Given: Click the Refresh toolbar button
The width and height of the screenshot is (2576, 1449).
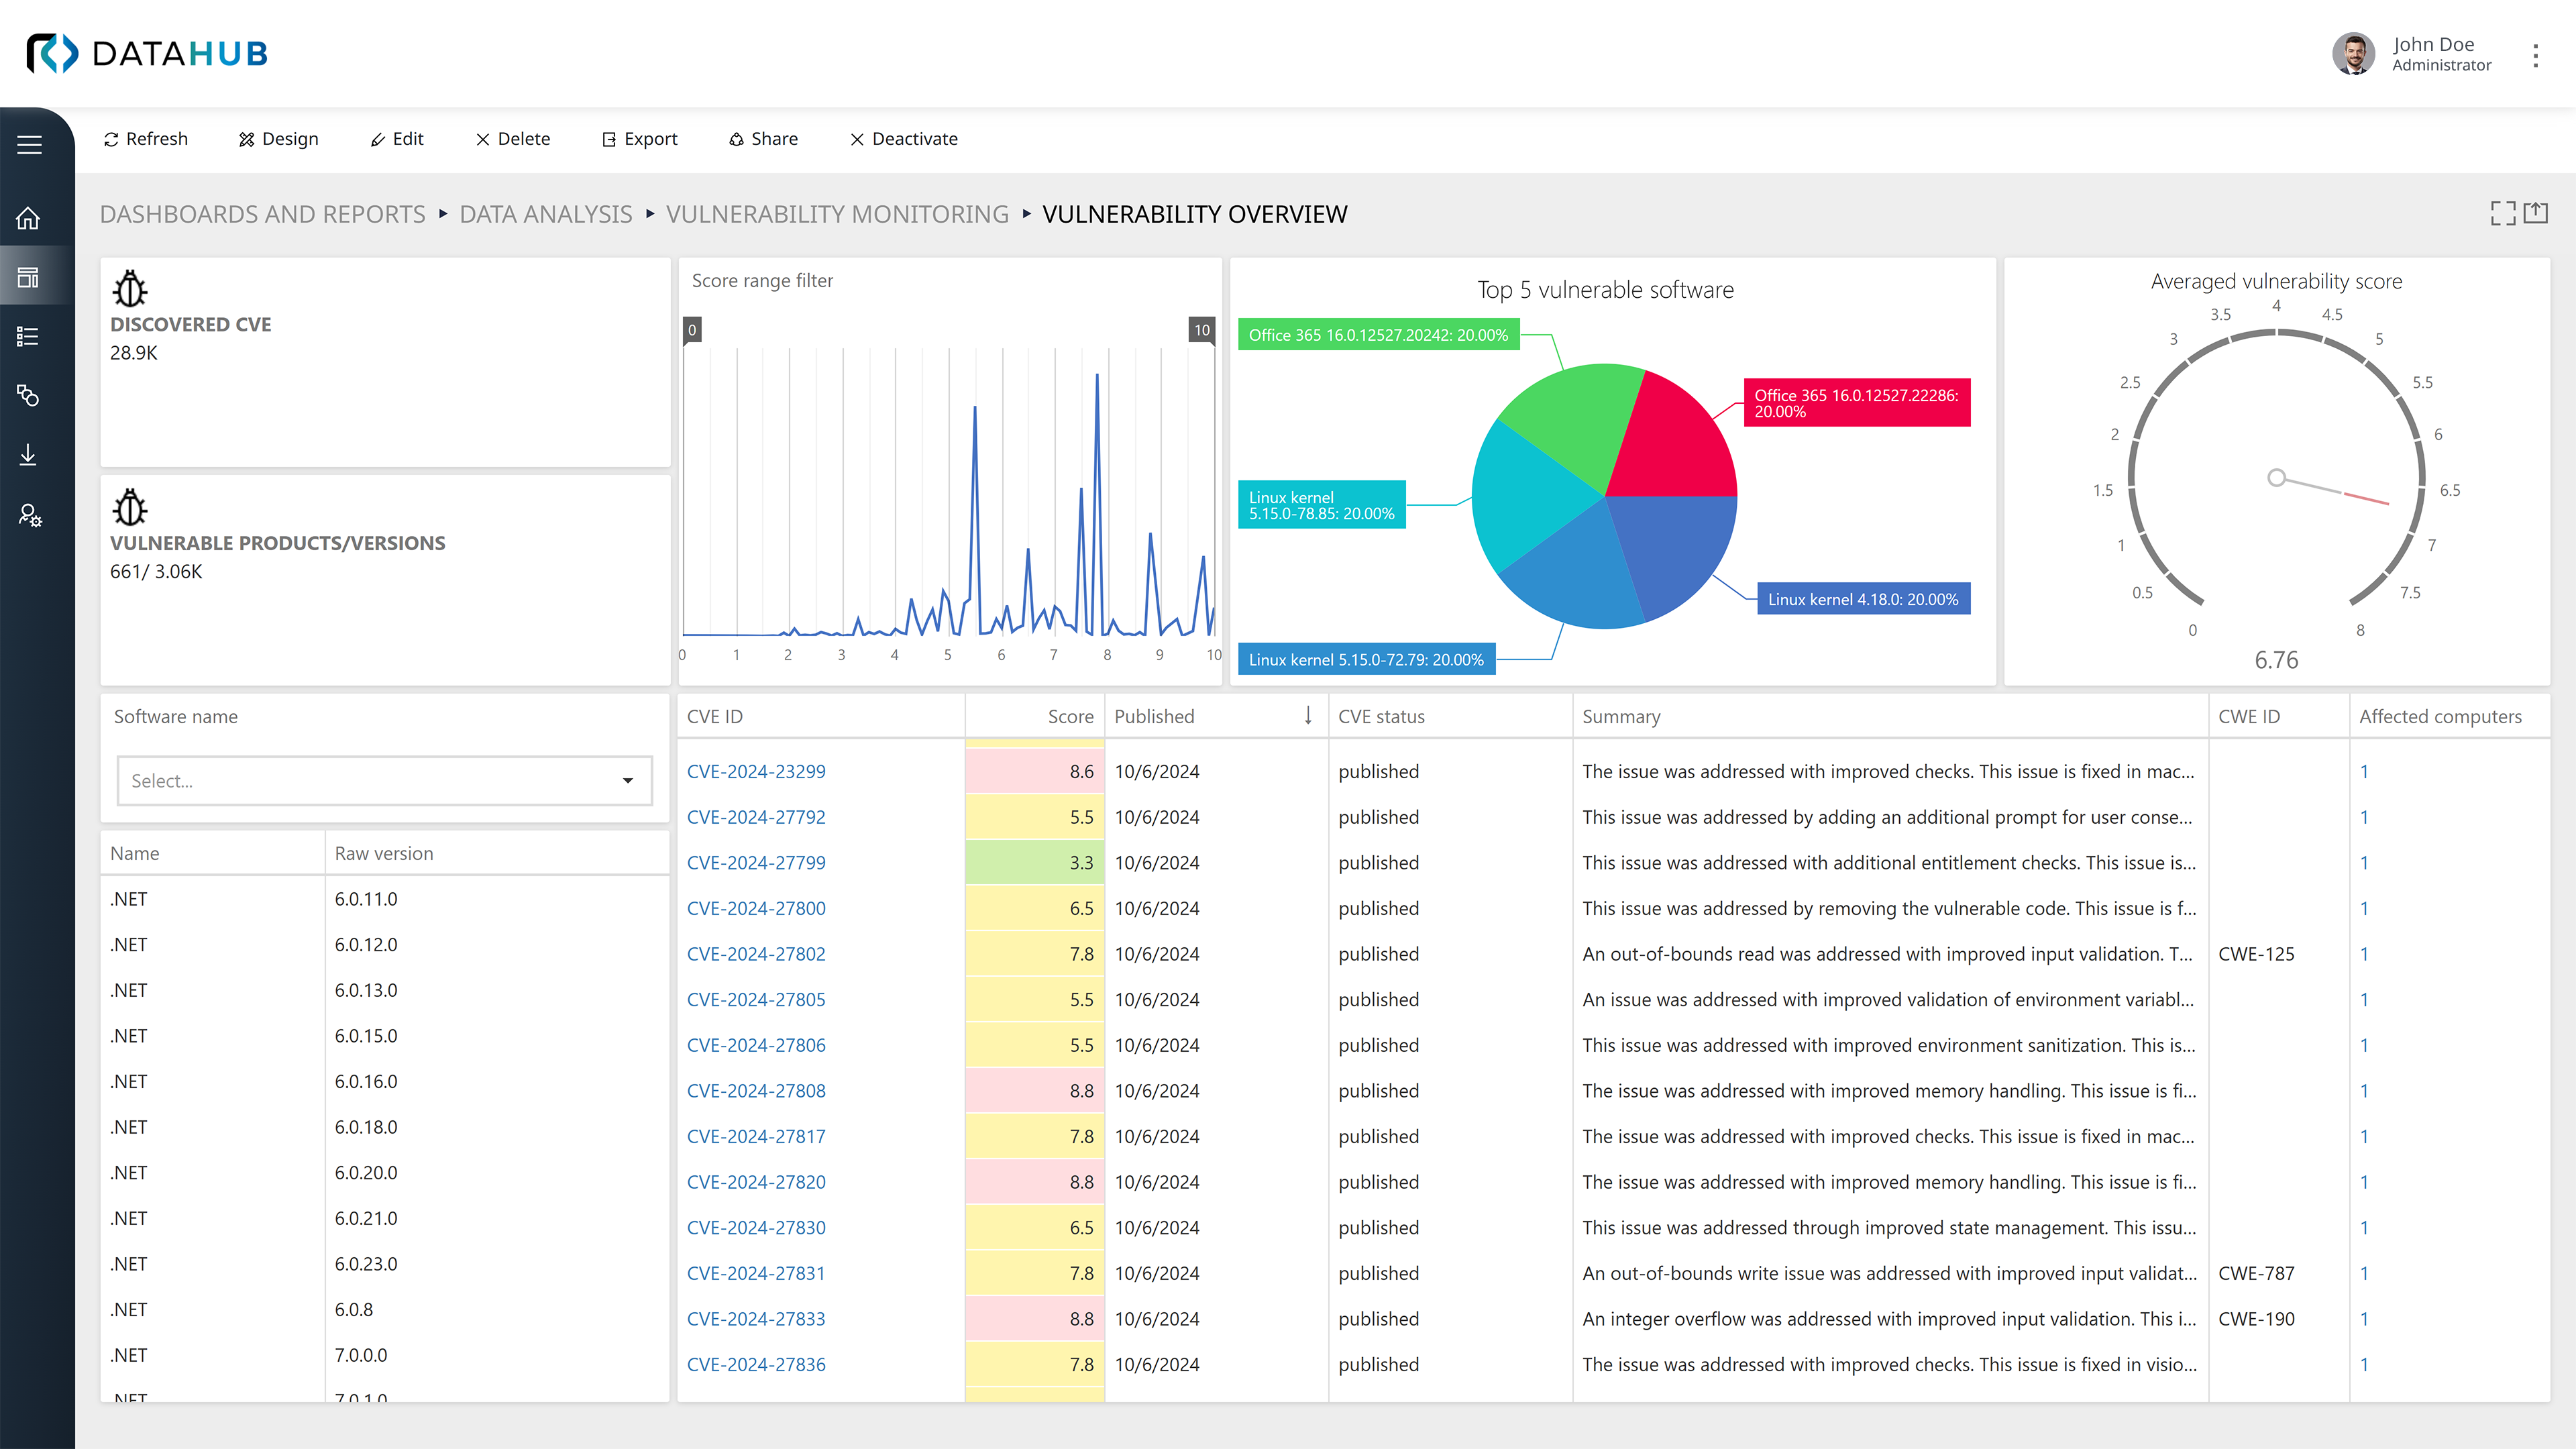Looking at the screenshot, I should (146, 139).
